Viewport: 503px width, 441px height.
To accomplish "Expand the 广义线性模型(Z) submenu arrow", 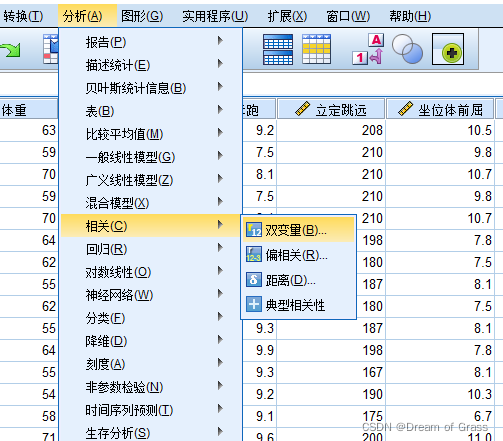I will 220,179.
